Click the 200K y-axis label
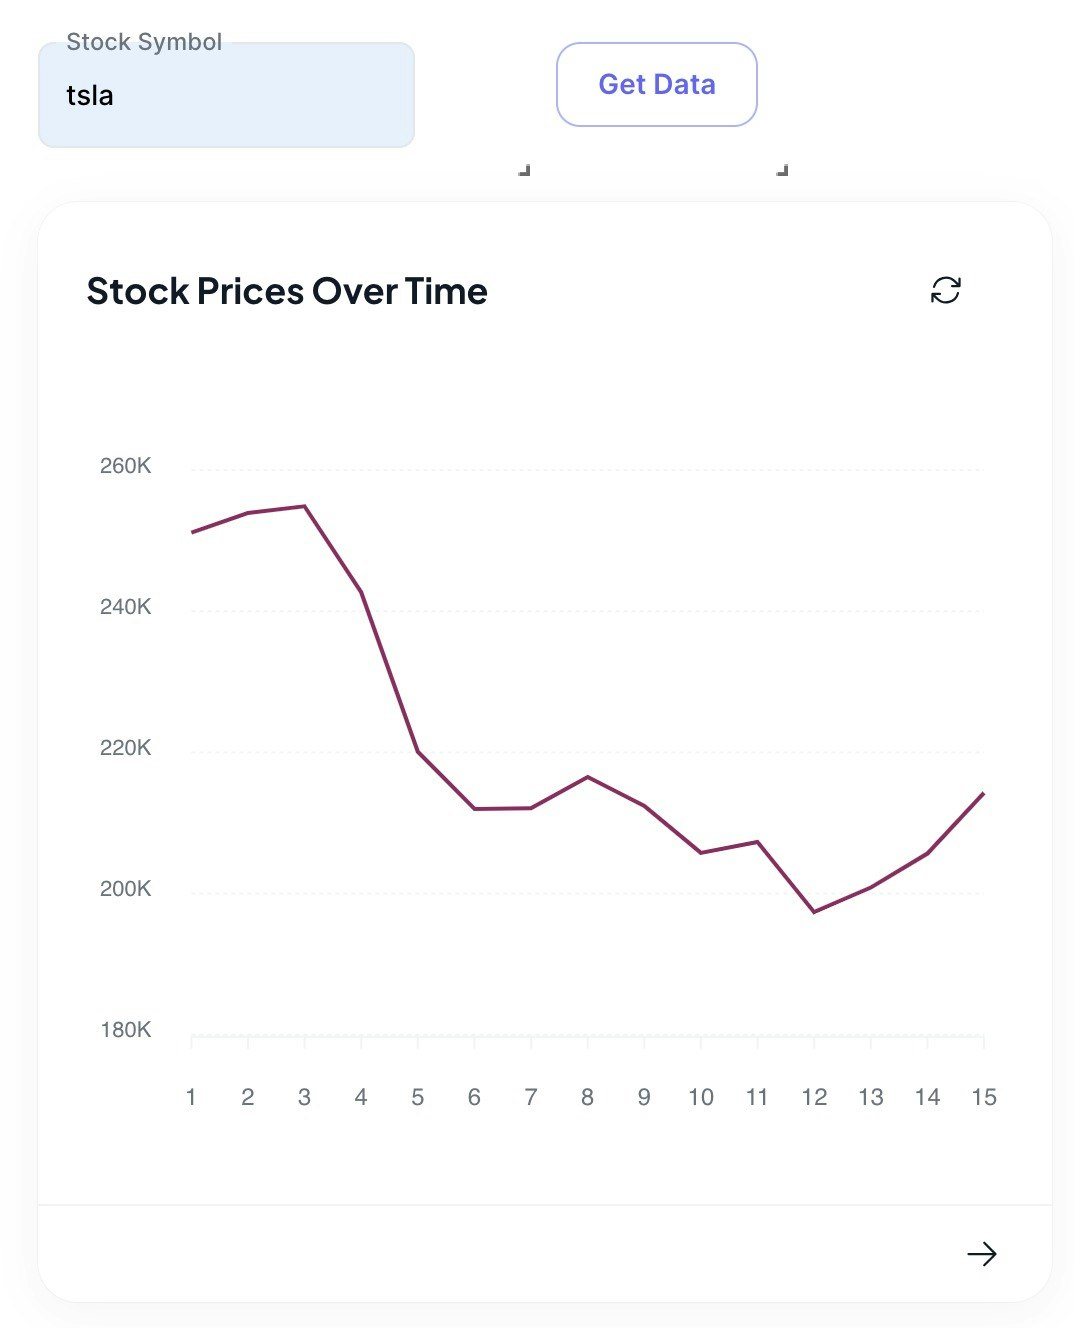The width and height of the screenshot is (1074, 1328). (125, 889)
